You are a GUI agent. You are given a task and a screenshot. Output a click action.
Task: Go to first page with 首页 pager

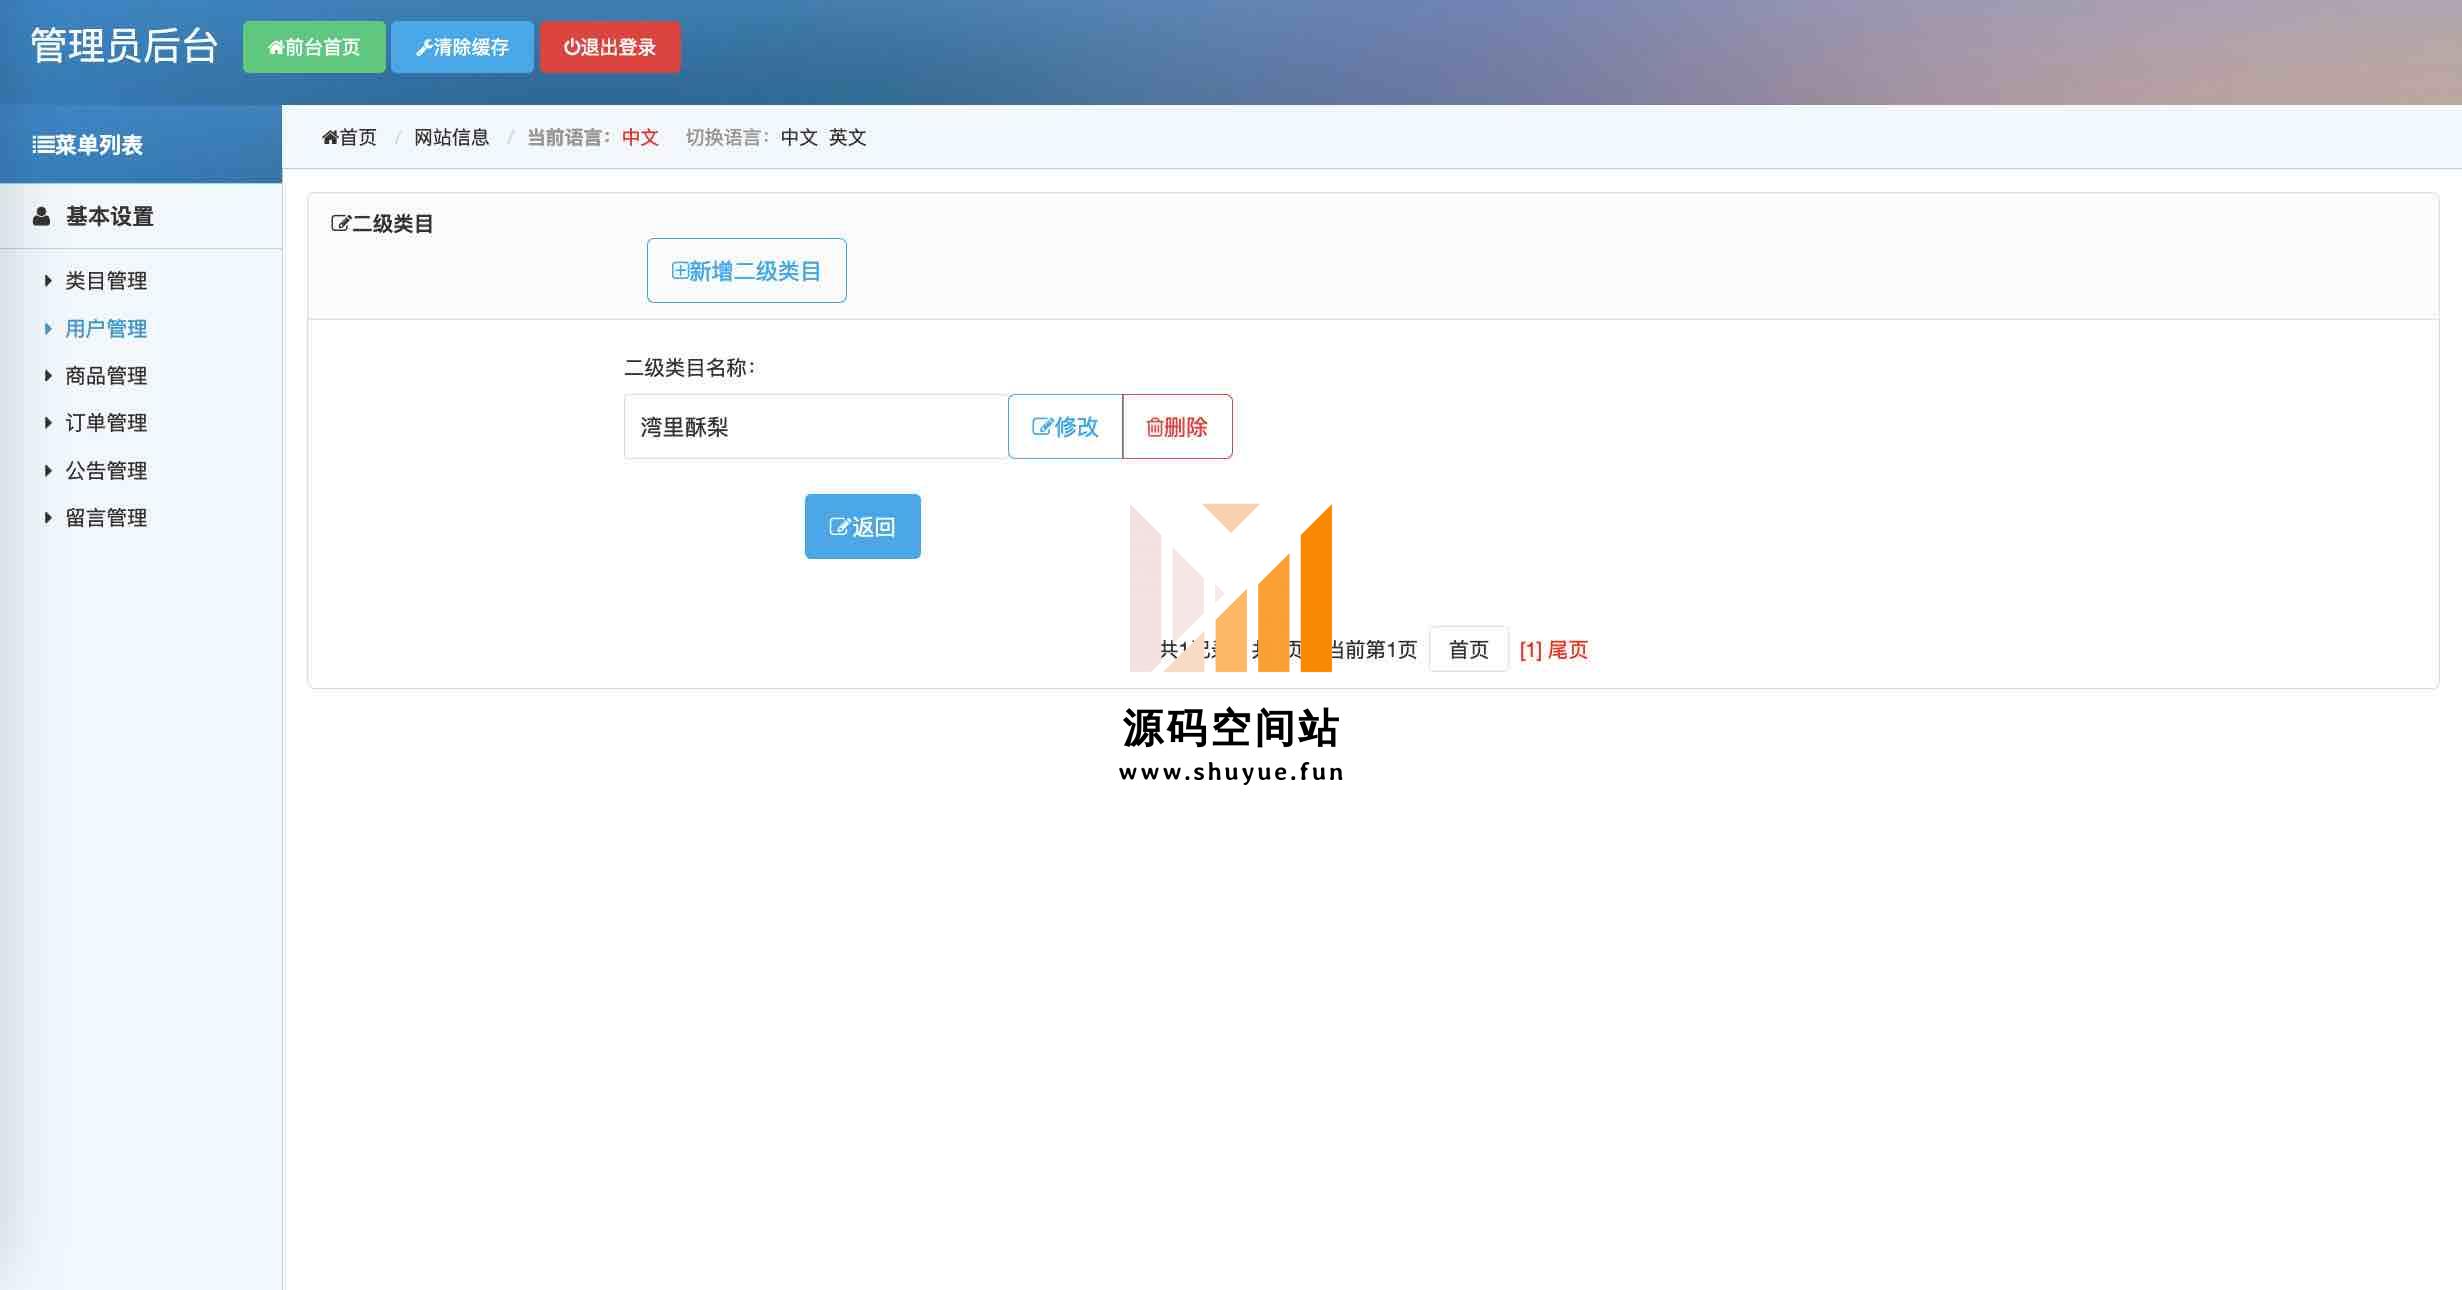point(1468,650)
